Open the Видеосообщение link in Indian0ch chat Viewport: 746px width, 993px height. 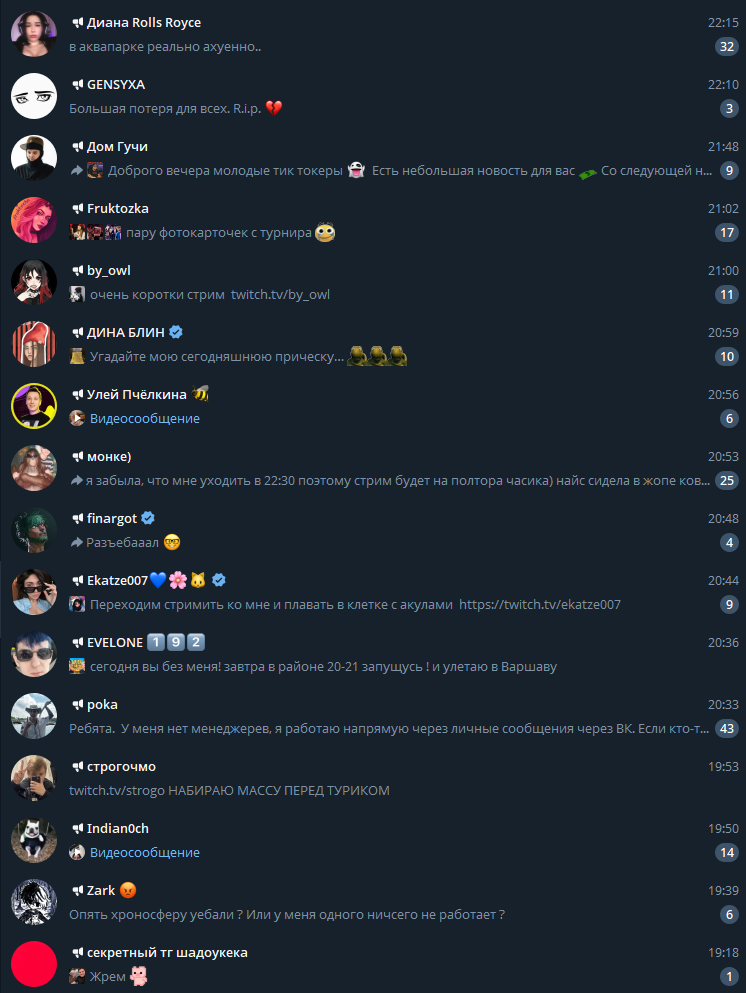144,852
